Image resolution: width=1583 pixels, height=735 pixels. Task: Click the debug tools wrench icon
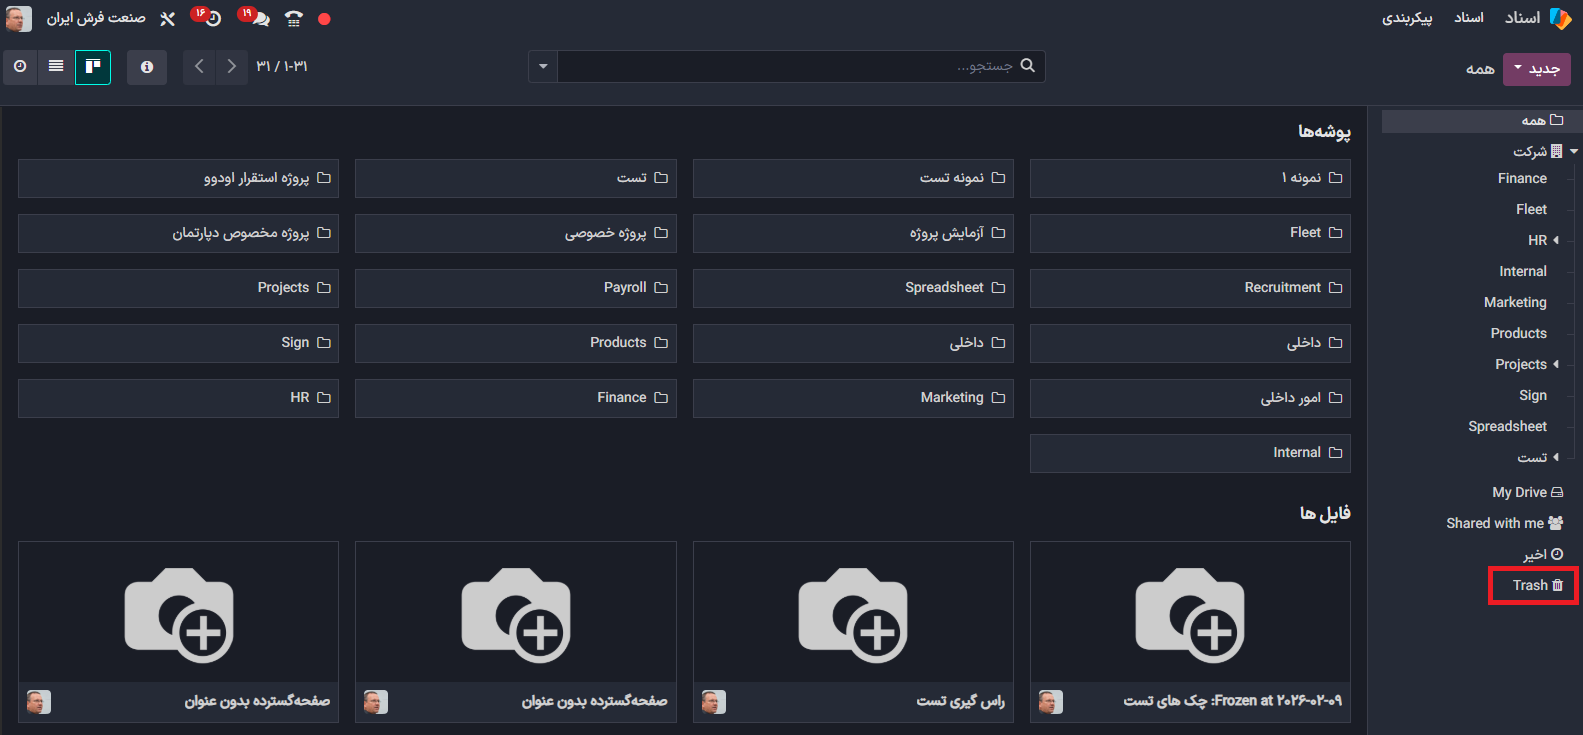pyautogui.click(x=167, y=19)
